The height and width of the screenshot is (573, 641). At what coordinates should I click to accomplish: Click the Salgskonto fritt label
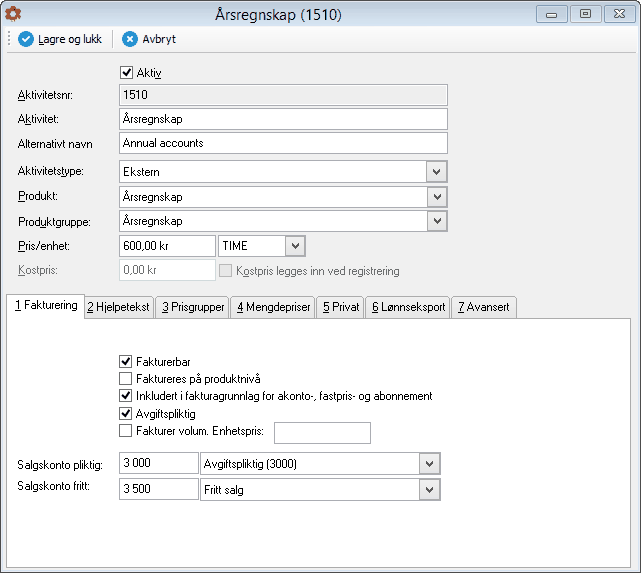pos(53,486)
